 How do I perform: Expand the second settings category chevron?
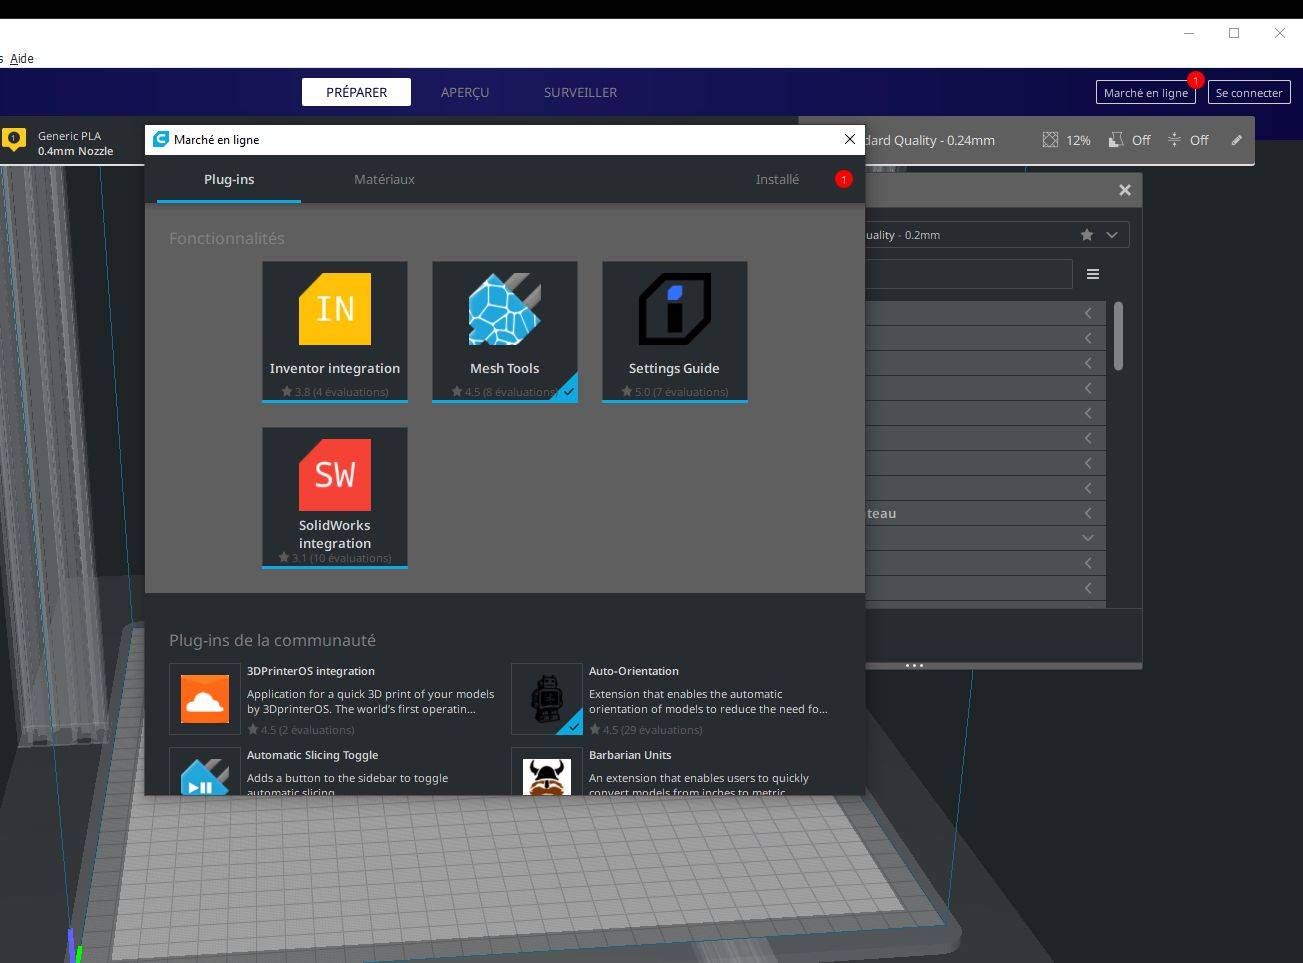coord(1088,338)
